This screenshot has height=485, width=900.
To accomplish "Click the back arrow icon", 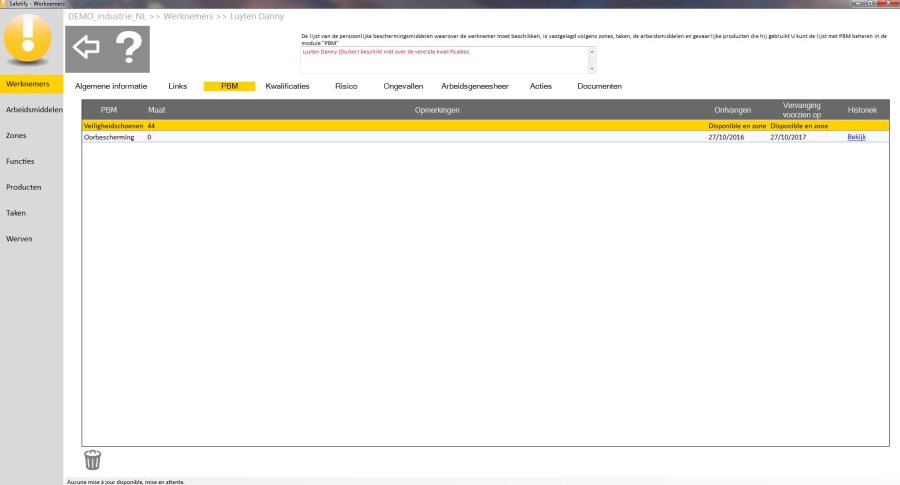I will 86,48.
